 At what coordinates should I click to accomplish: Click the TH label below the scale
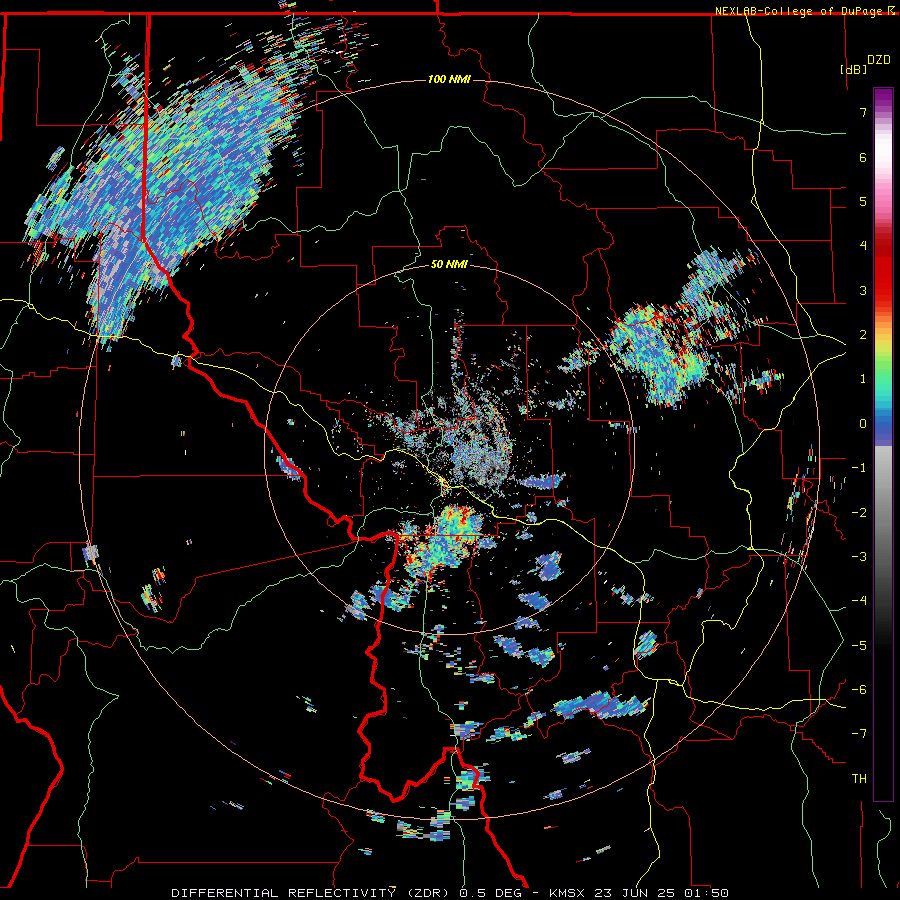859,778
